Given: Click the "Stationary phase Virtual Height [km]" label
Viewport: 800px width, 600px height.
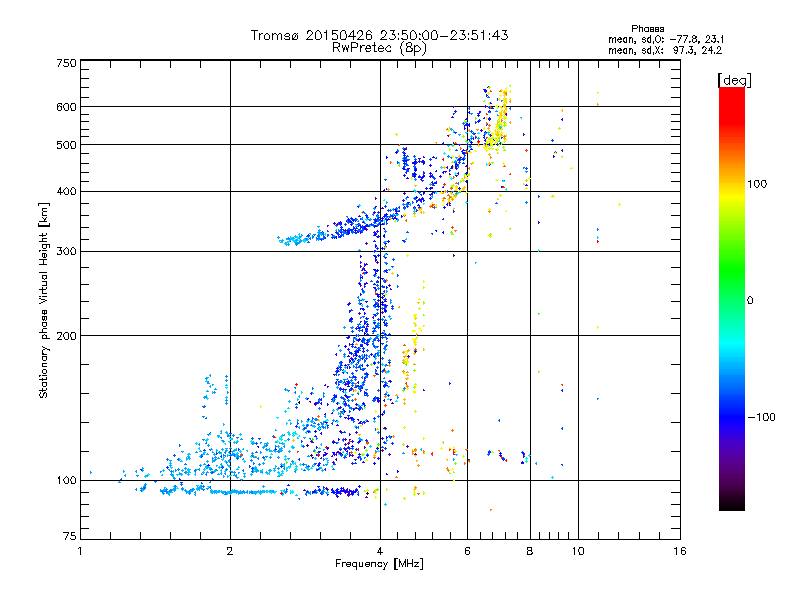Looking at the screenshot, I should point(43,301).
